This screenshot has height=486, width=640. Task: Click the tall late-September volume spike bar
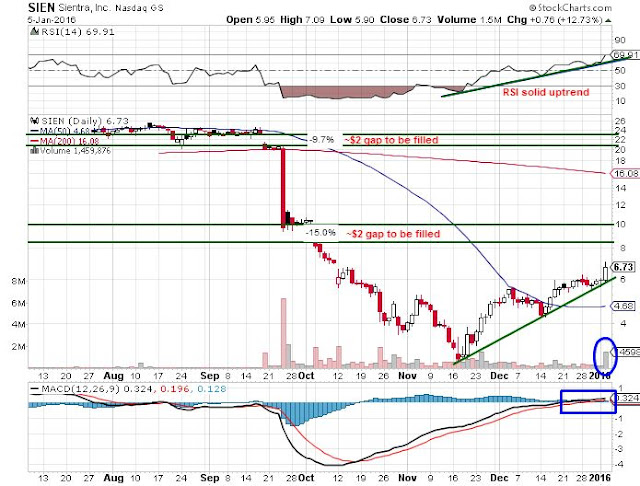284,333
